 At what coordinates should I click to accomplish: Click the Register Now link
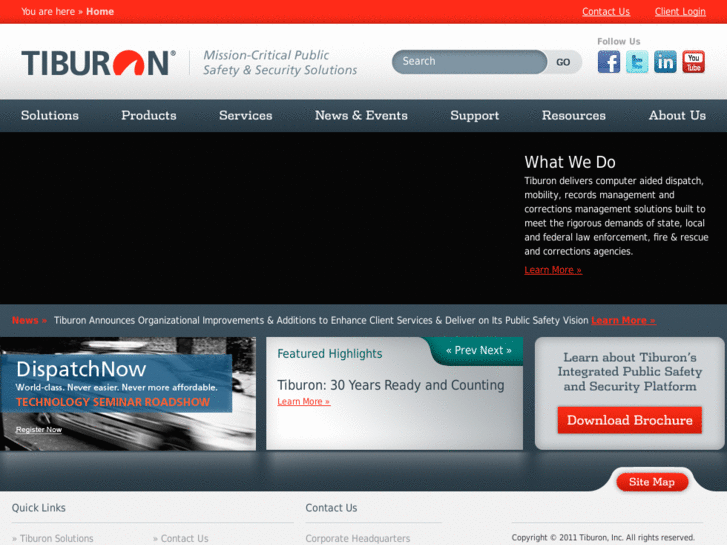coord(38,430)
